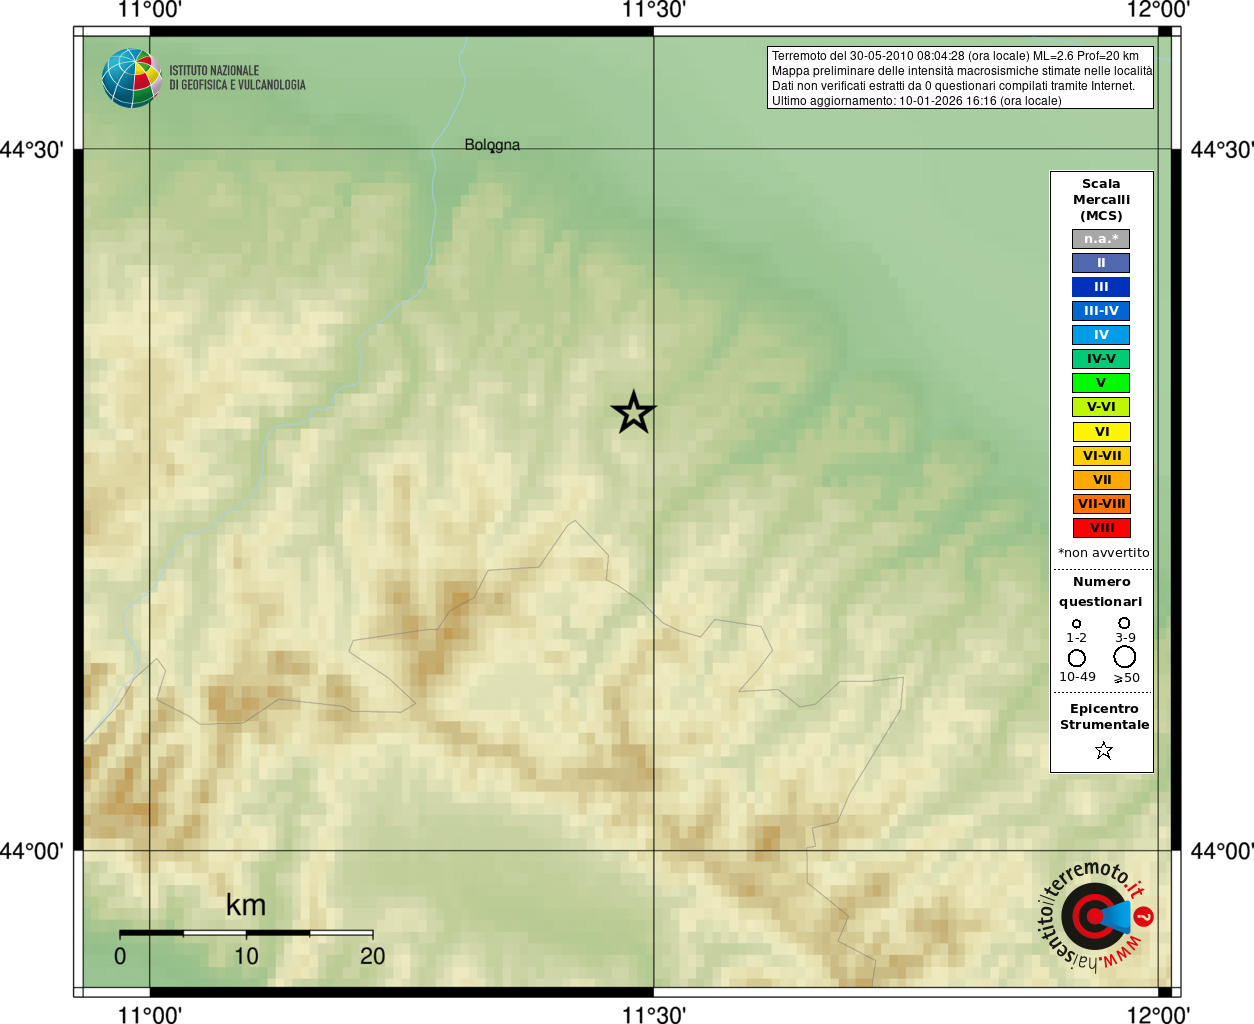
Task: Click the top 11°30' longitude label
Action: [x=654, y=10]
